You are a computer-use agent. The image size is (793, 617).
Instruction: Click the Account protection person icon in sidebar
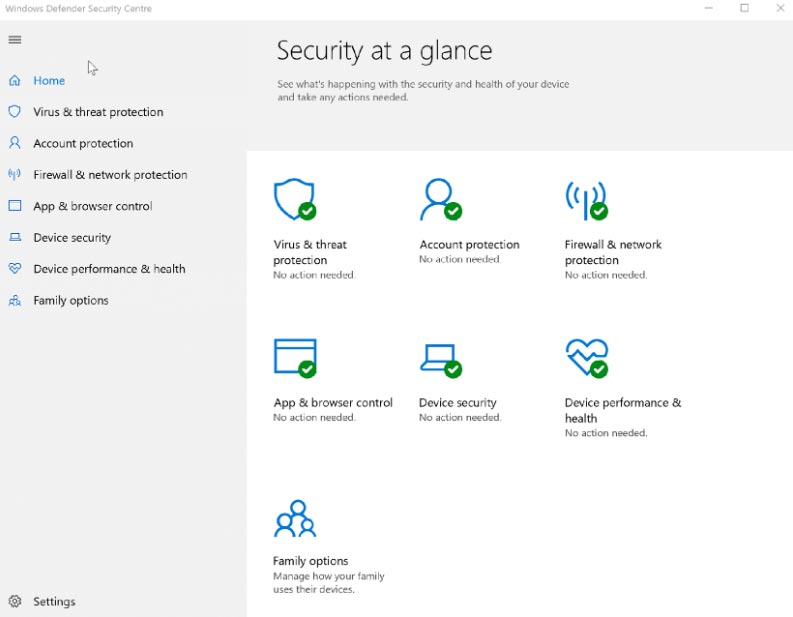tap(15, 143)
